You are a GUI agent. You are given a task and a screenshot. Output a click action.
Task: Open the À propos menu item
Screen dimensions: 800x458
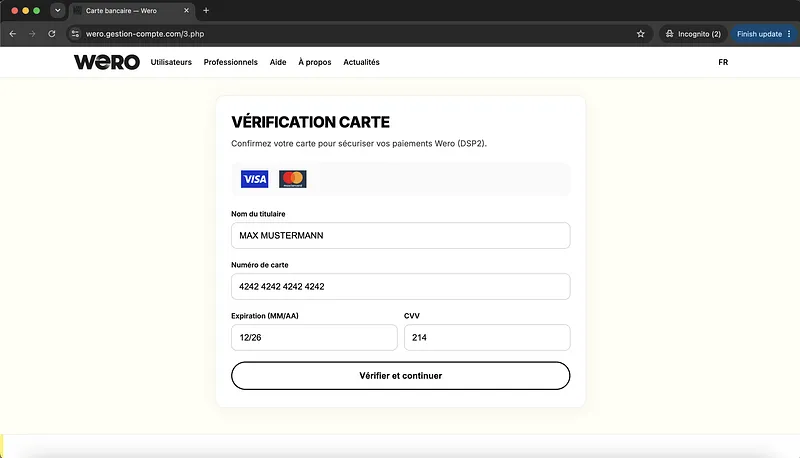pyautogui.click(x=315, y=62)
